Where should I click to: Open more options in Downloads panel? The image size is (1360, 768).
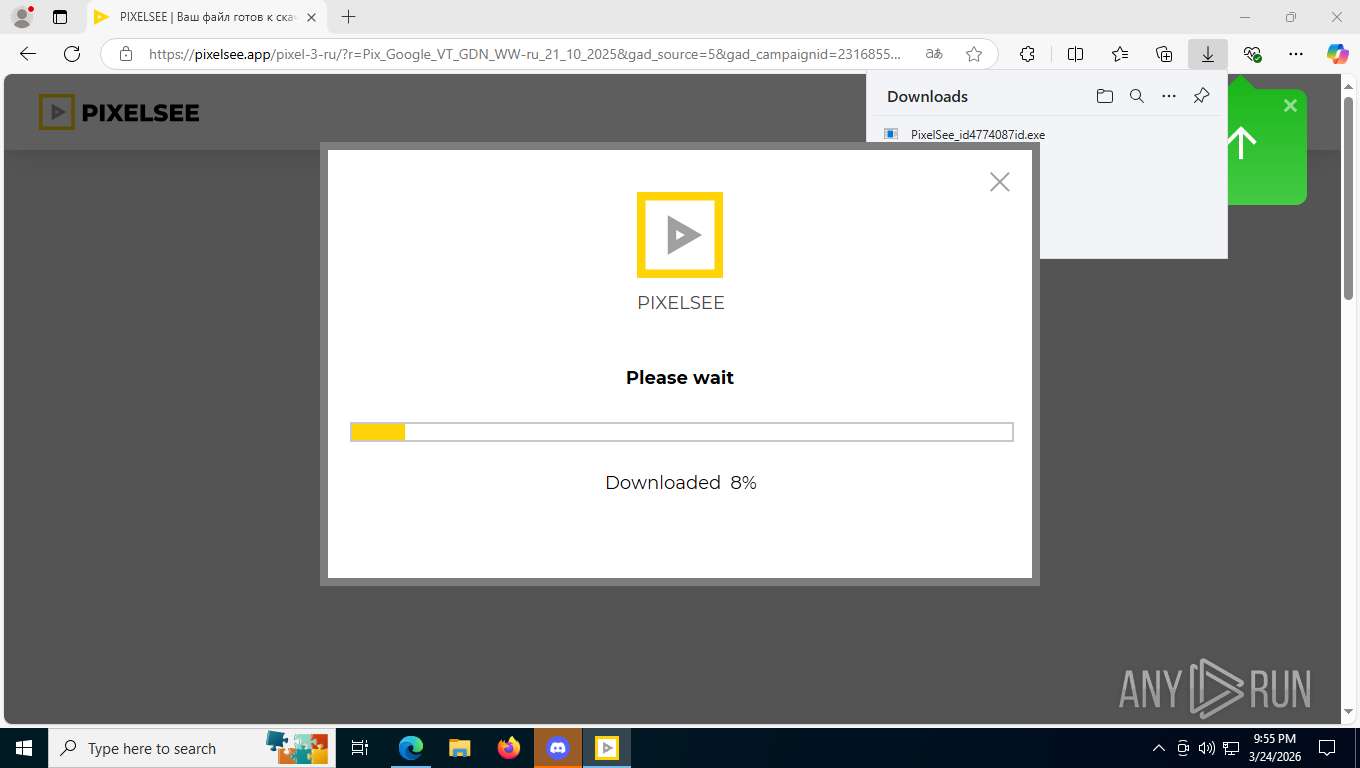click(x=1169, y=96)
